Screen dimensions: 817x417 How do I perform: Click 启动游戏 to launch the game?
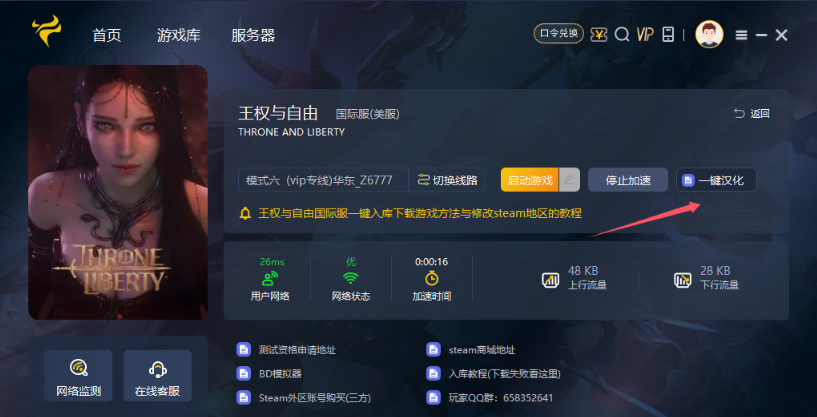530,180
